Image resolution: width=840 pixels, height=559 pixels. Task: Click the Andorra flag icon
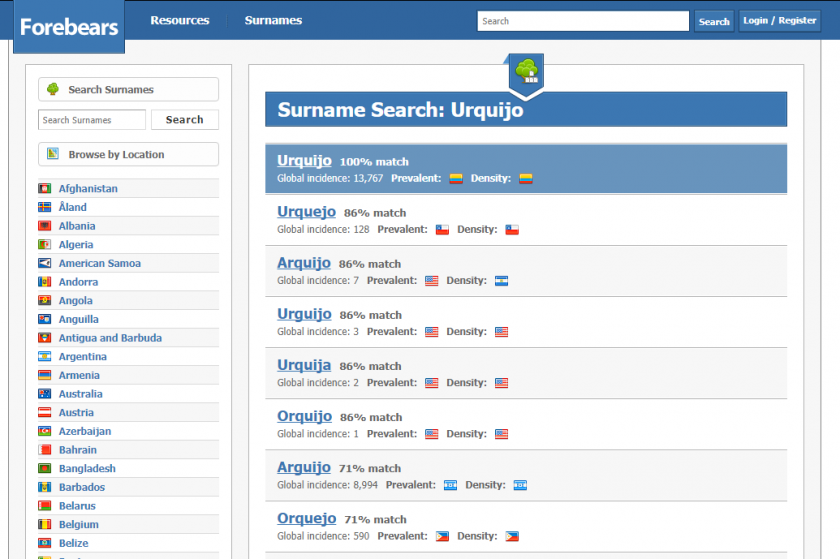click(44, 282)
